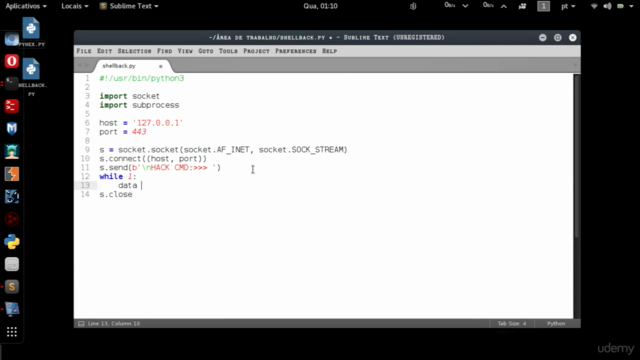Click the '127.0.0.1' host string
This screenshot has height=360, width=640.
(x=158, y=123)
